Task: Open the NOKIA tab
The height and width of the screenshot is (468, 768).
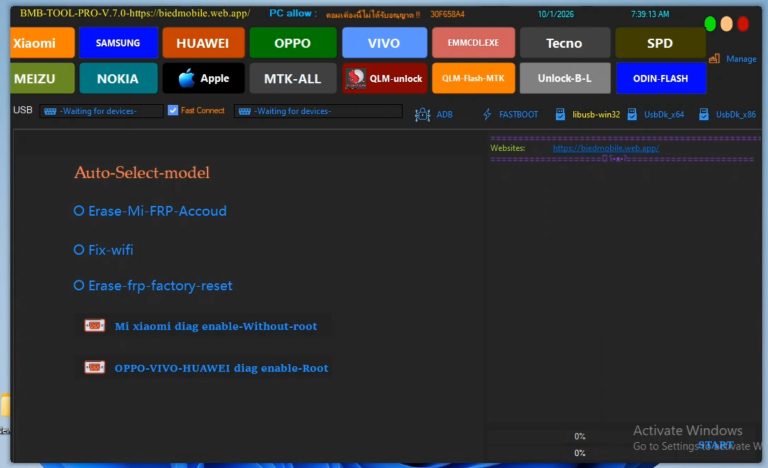Action: 118,78
